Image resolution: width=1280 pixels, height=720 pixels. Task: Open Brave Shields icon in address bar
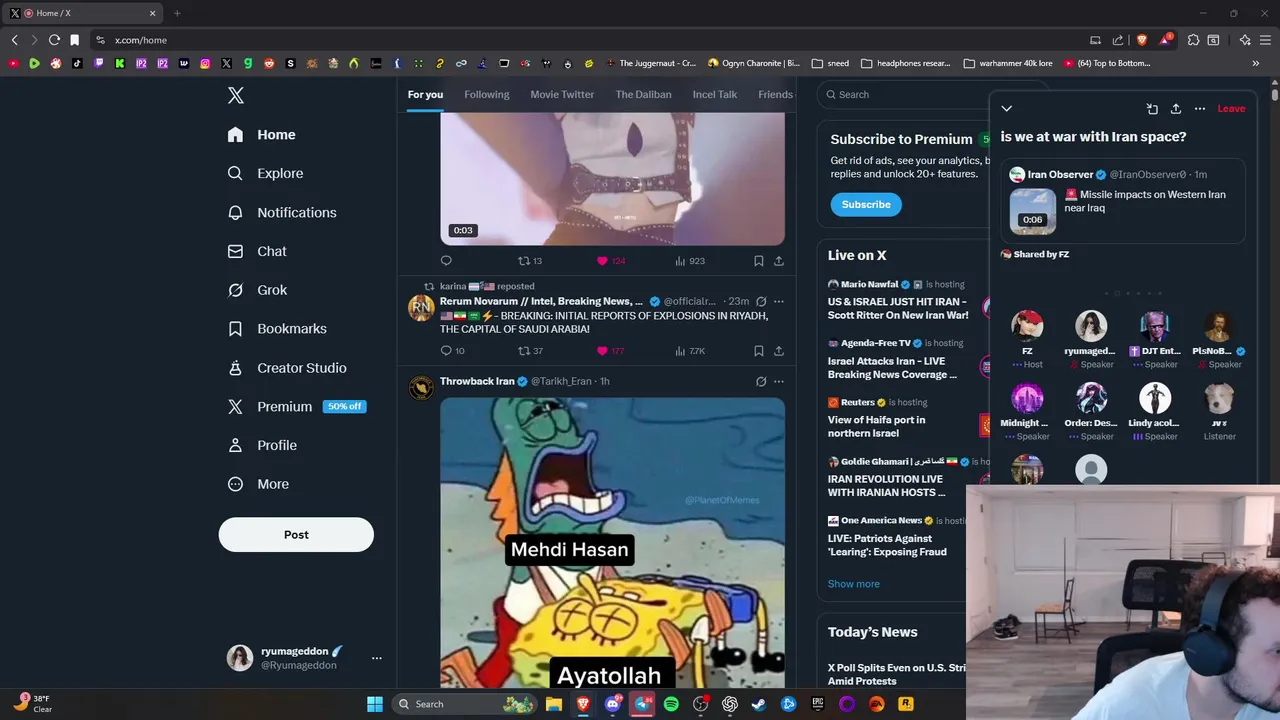coord(1142,40)
